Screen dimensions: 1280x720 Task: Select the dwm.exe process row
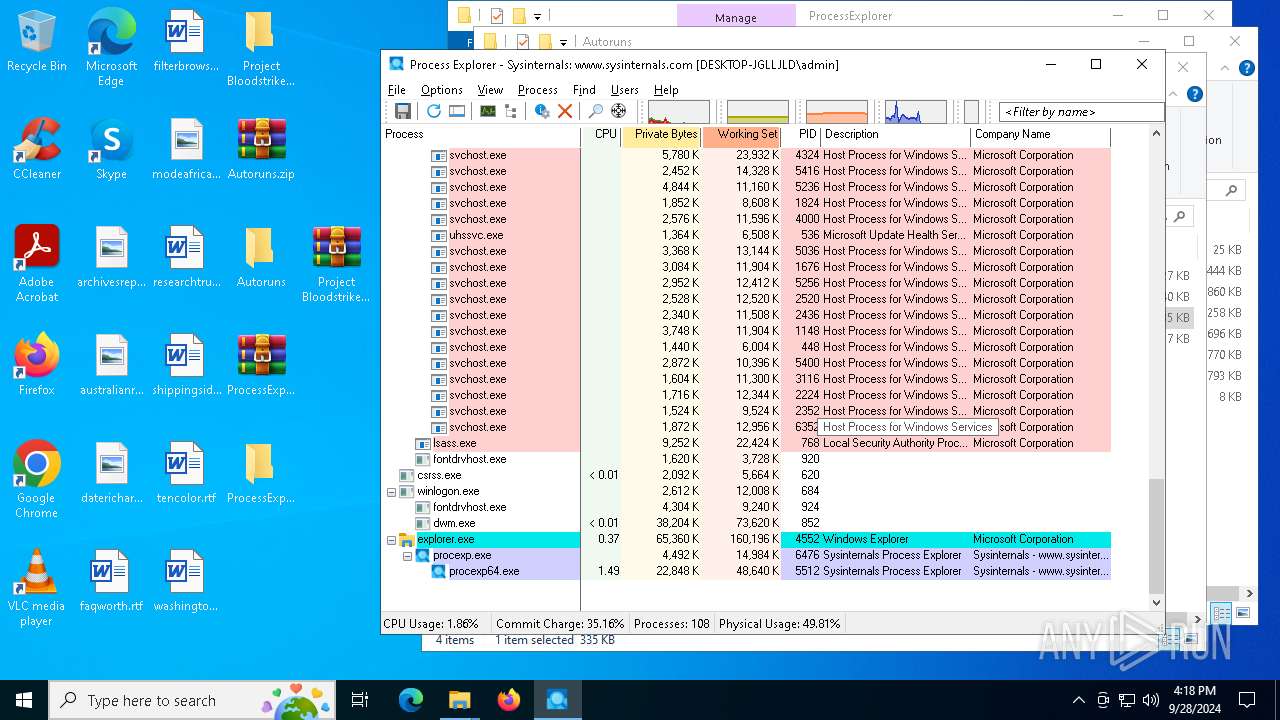[746, 523]
